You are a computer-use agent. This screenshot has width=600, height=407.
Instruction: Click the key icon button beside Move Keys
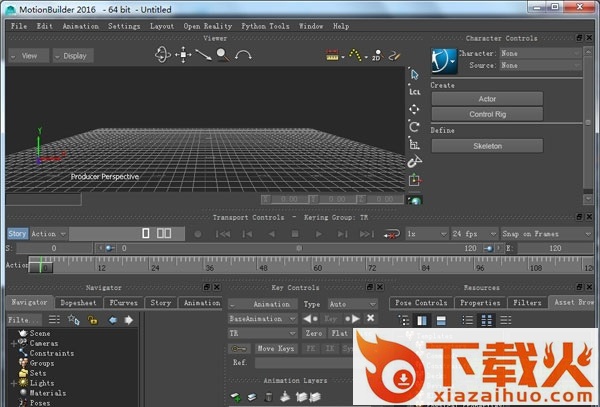(x=239, y=348)
